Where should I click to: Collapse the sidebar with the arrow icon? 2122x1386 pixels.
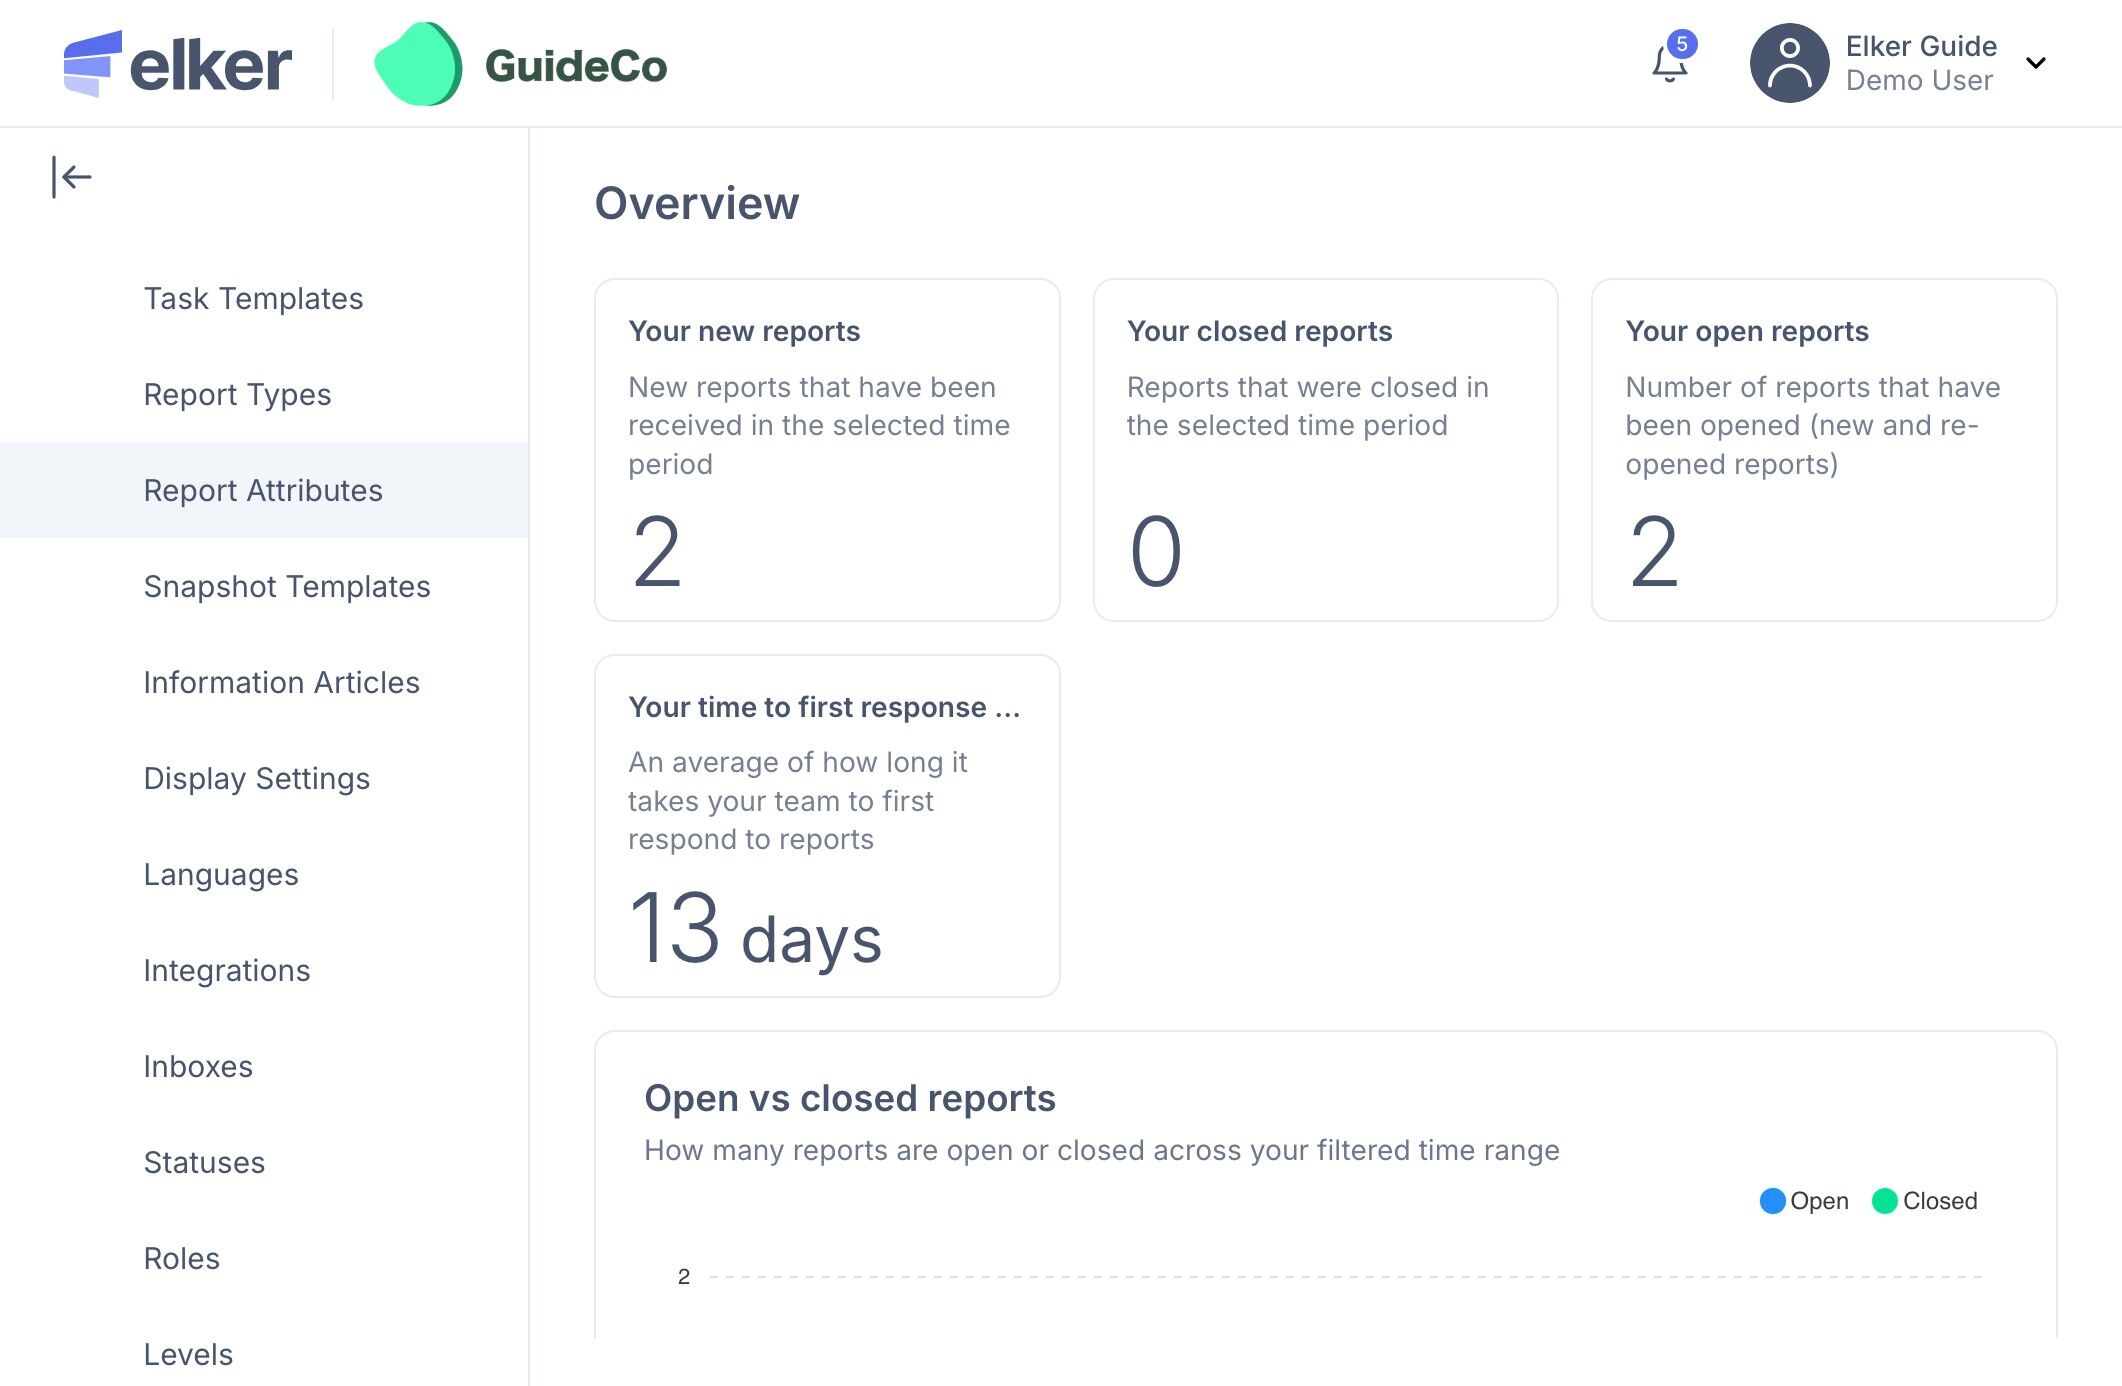tap(72, 178)
